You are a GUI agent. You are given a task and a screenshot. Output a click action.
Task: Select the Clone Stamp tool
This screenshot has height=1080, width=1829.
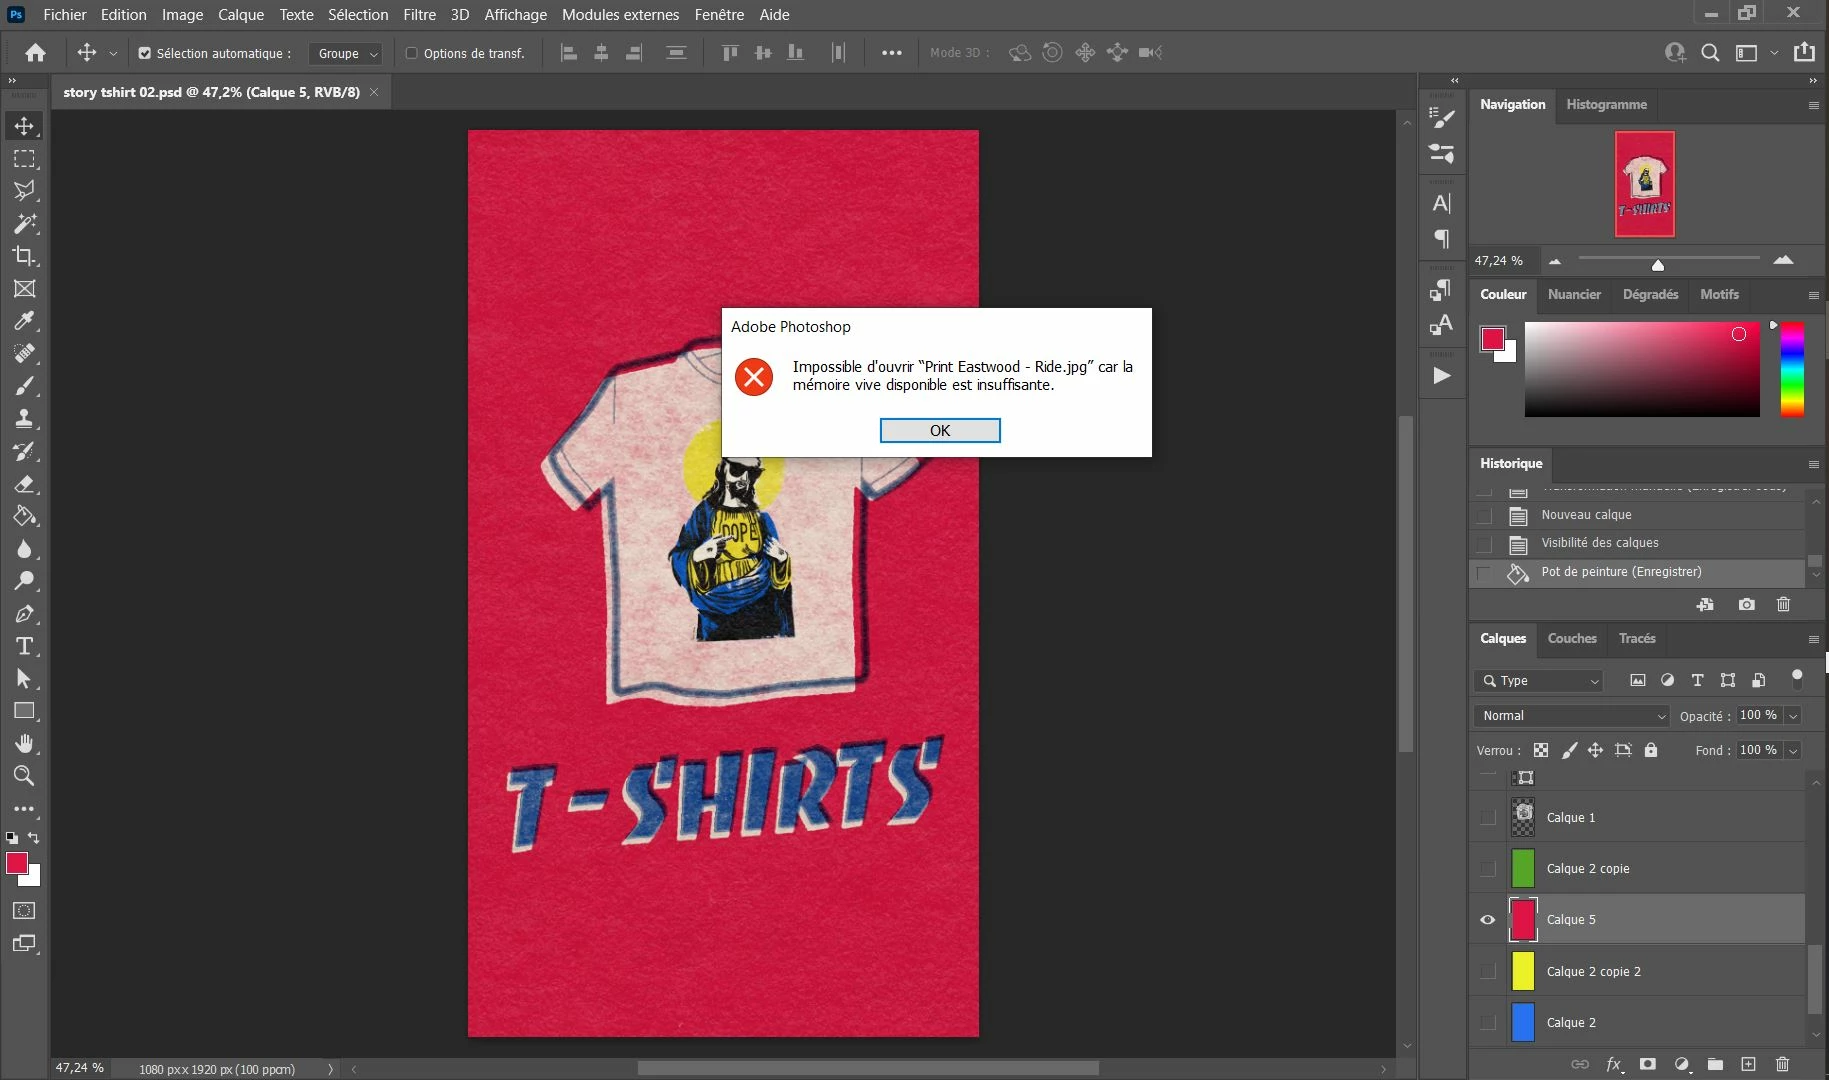[x=24, y=419]
